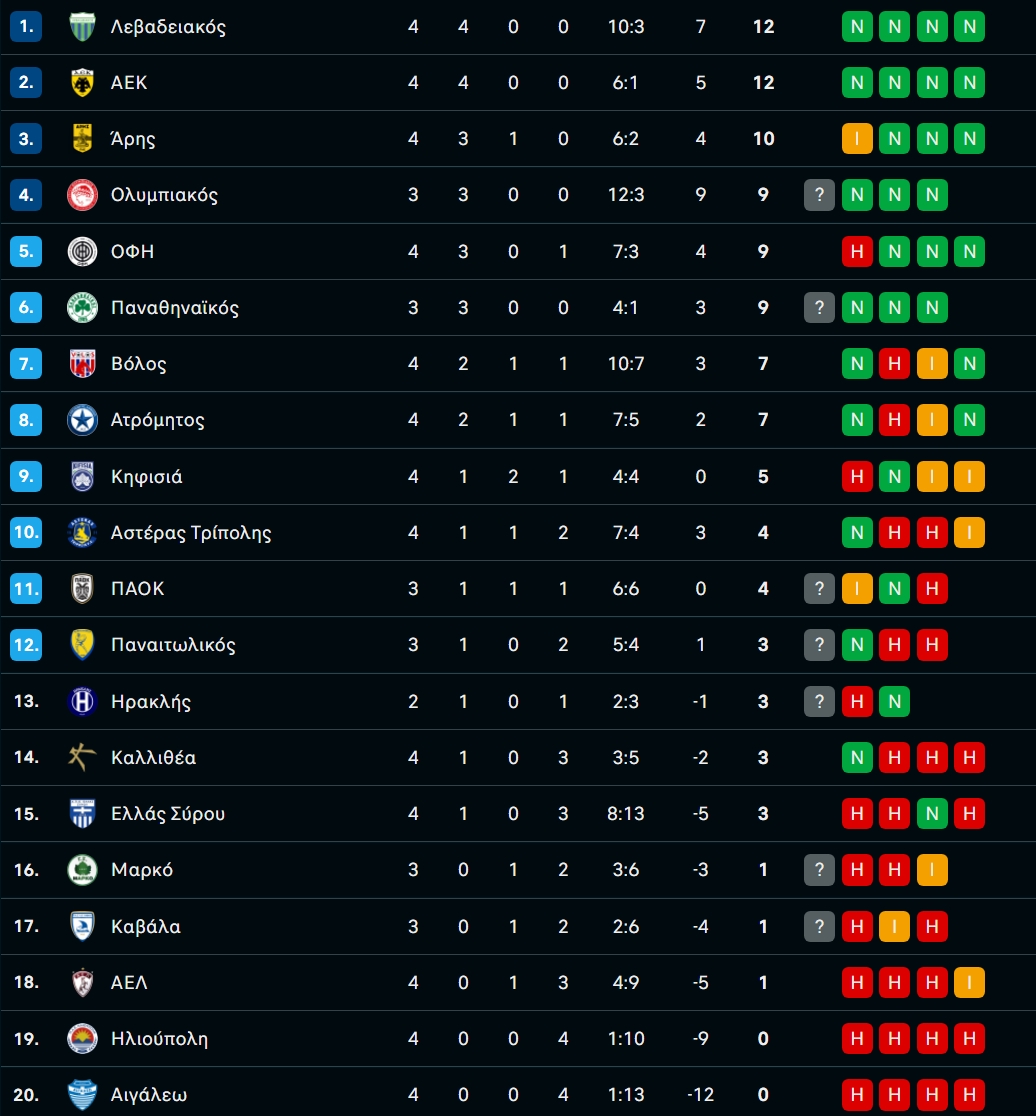The height and width of the screenshot is (1116, 1036).
Task: Open the Άρης team page link
Action: click(x=133, y=139)
